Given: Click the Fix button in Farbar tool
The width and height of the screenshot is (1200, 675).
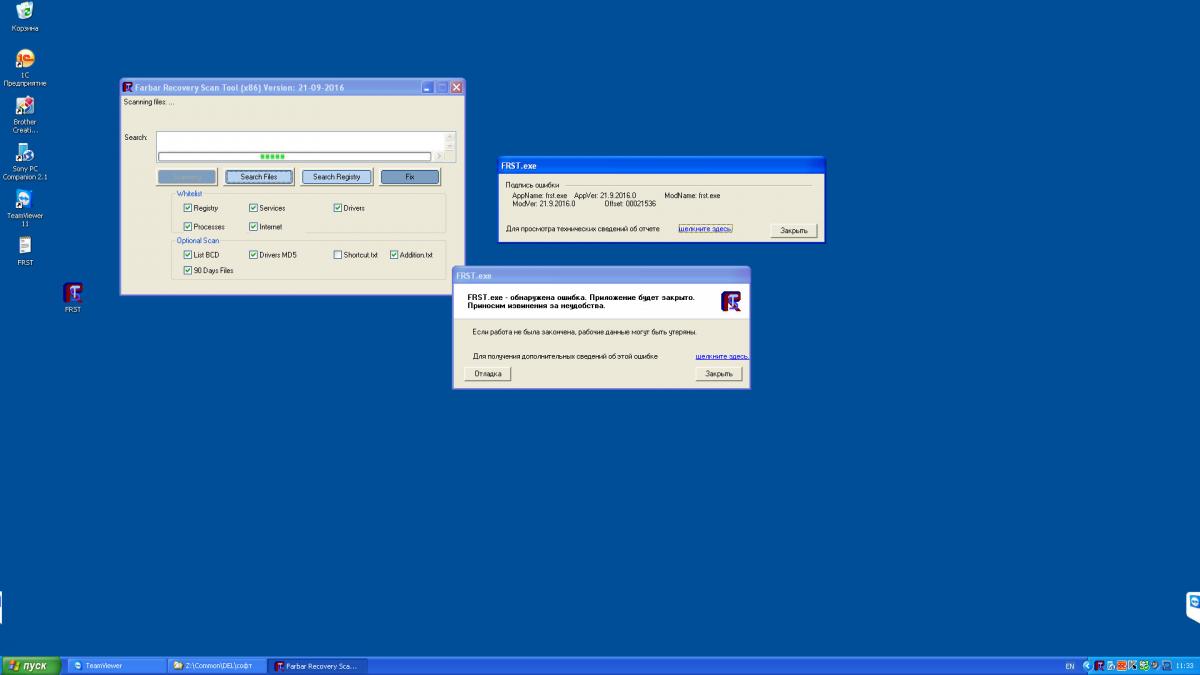Looking at the screenshot, I should coord(410,177).
